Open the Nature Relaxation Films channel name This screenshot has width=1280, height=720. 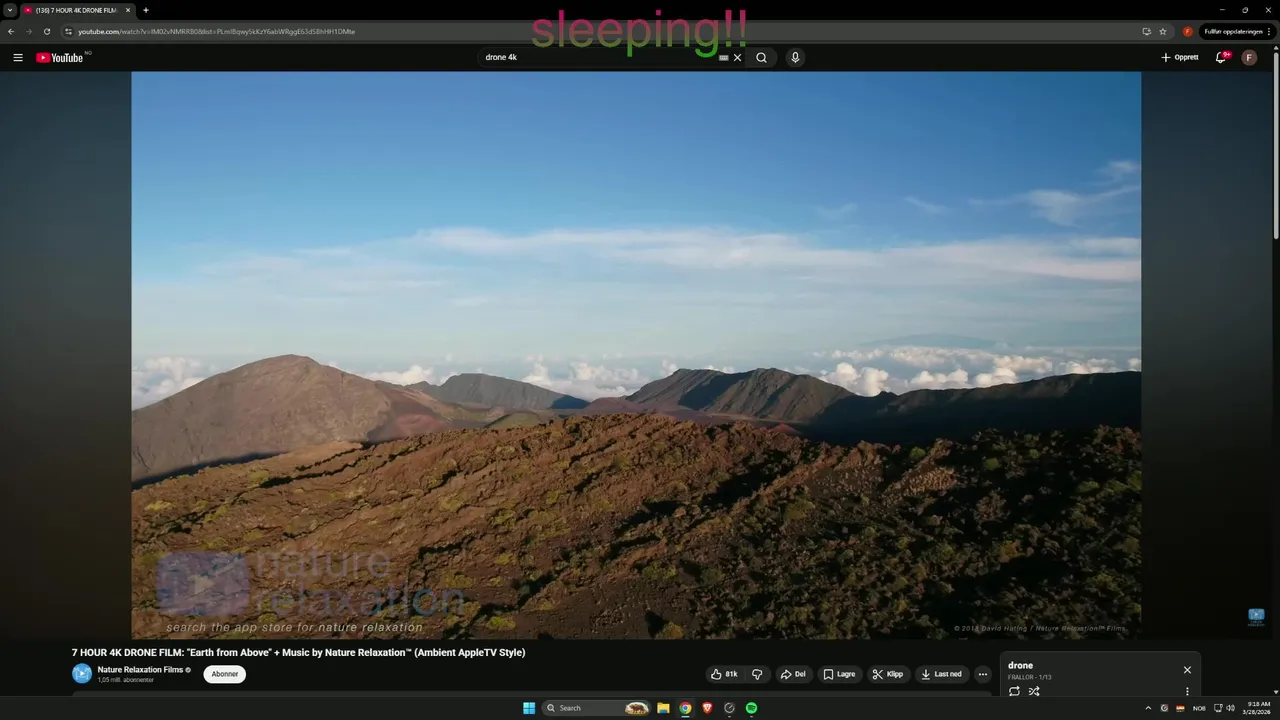coord(140,670)
